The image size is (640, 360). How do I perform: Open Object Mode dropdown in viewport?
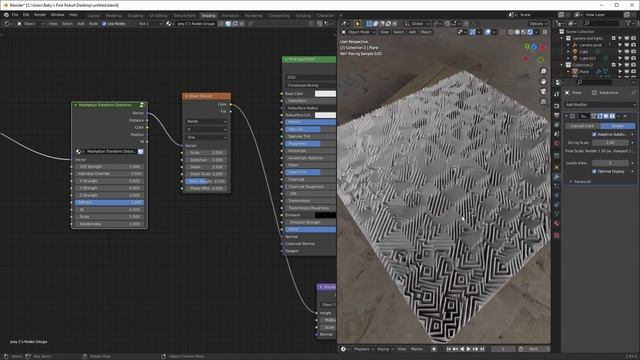[x=358, y=32]
